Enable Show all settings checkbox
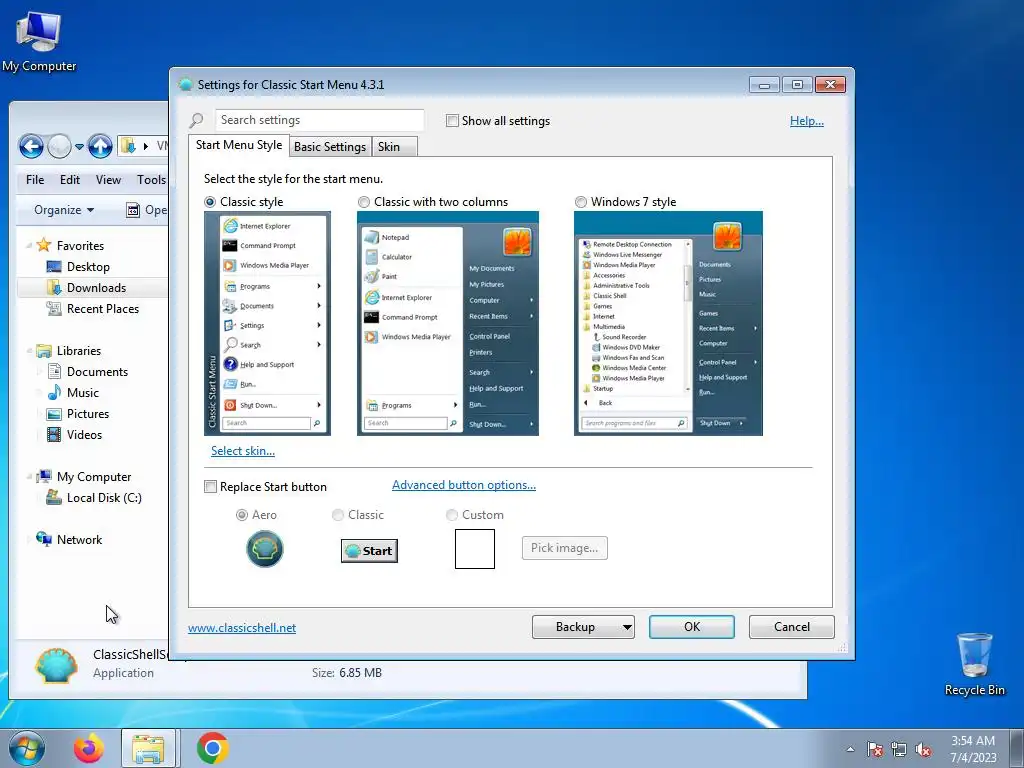The height and width of the screenshot is (768, 1024). click(x=452, y=120)
